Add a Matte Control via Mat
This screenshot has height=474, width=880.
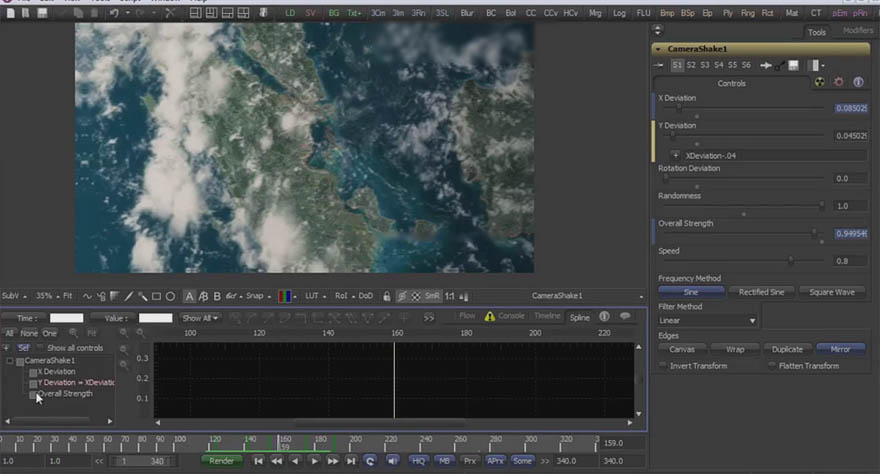792,13
